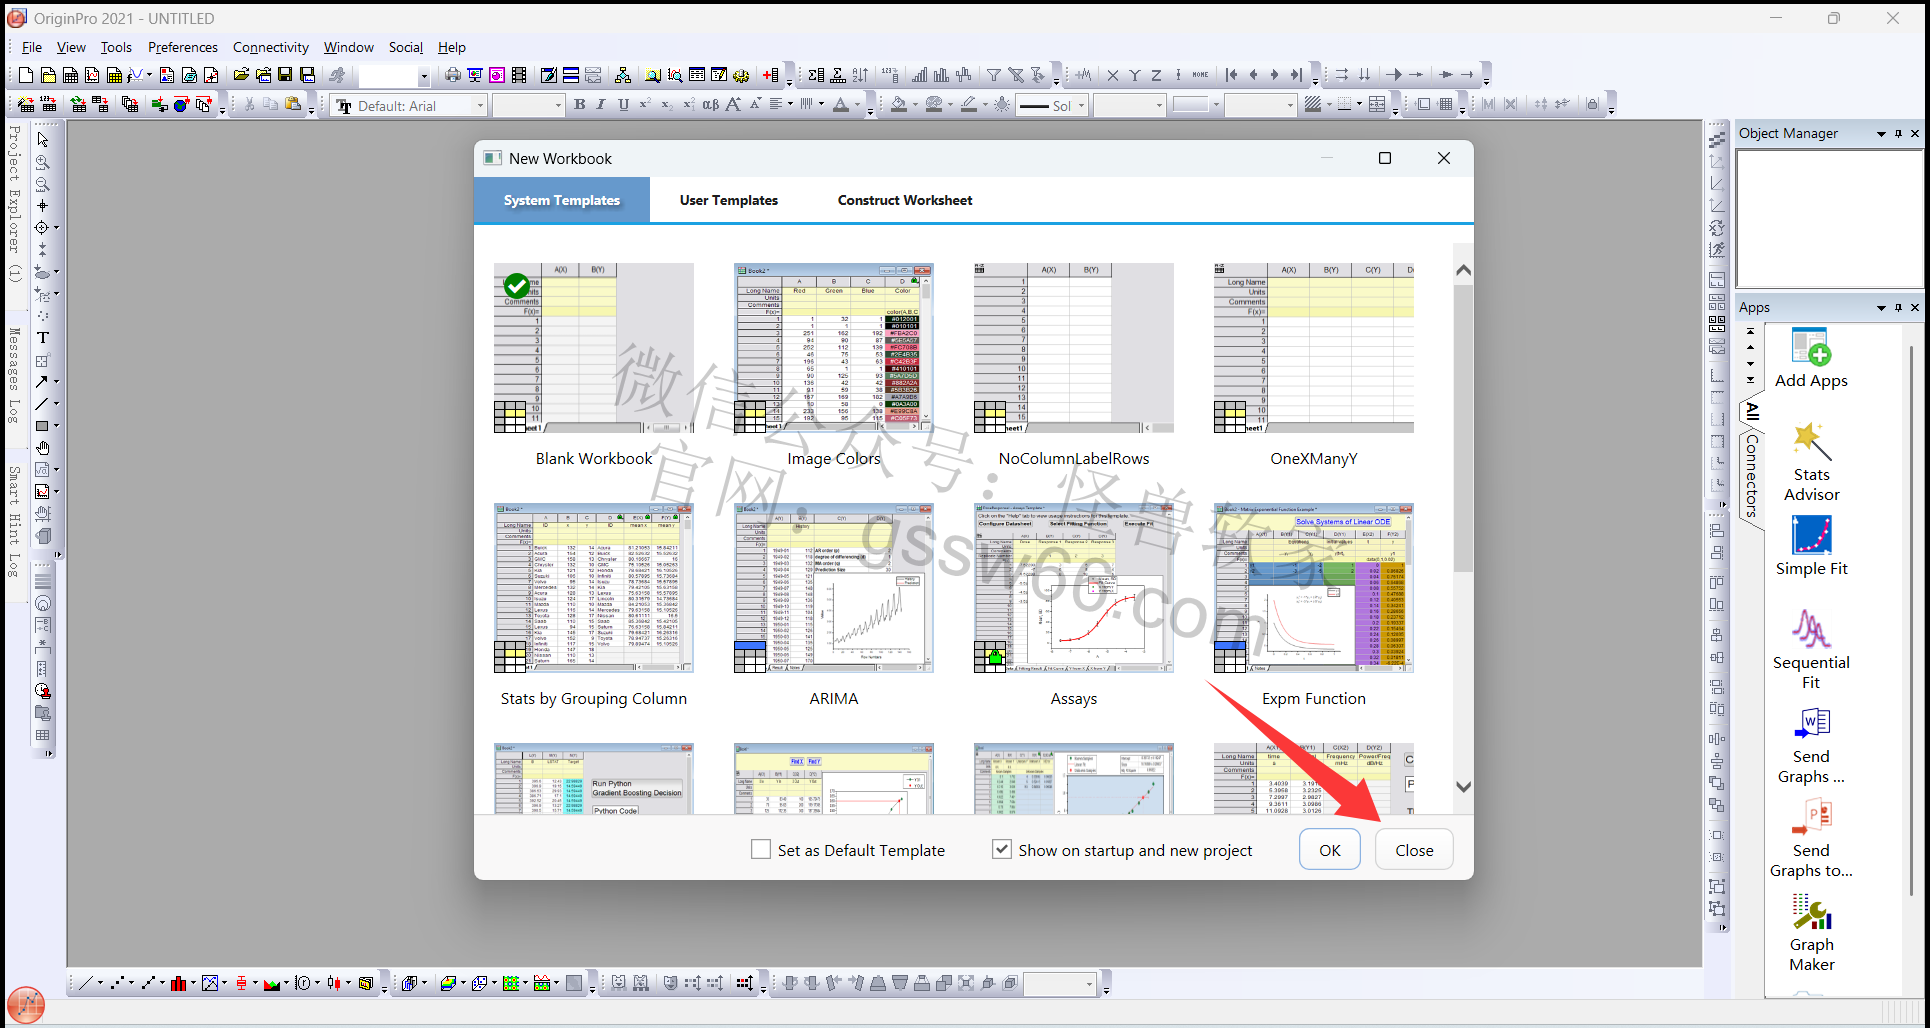This screenshot has width=1930, height=1028.
Task: Click the line color pencil swatch
Action: (x=968, y=104)
